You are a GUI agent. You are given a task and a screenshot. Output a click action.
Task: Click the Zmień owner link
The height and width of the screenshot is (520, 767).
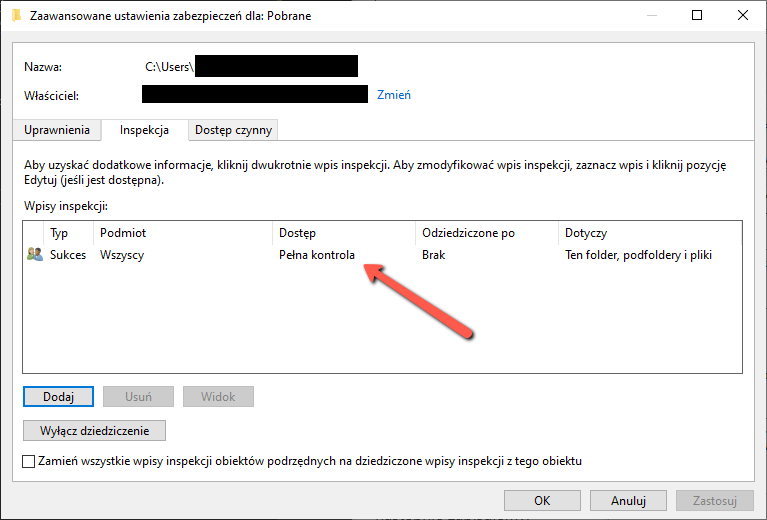click(x=394, y=95)
